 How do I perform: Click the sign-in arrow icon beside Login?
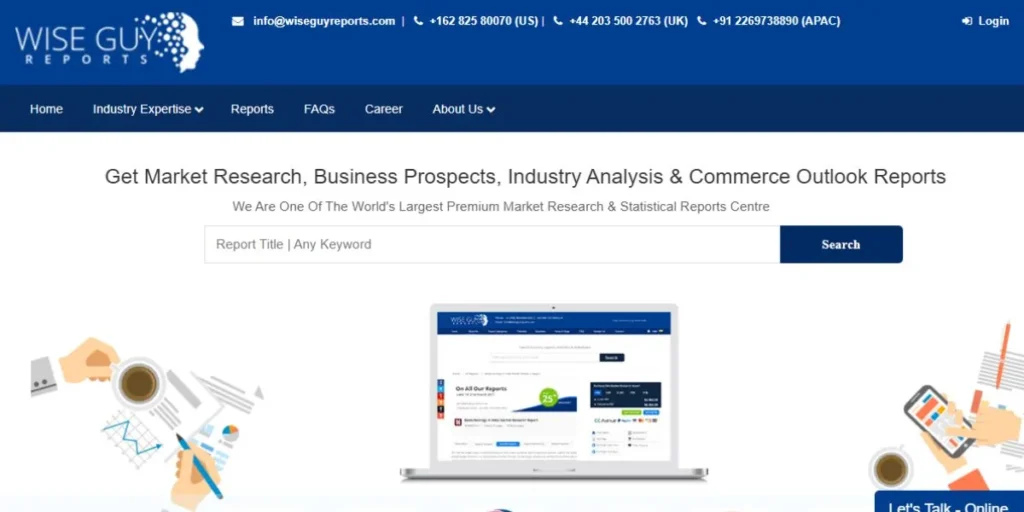tap(967, 22)
